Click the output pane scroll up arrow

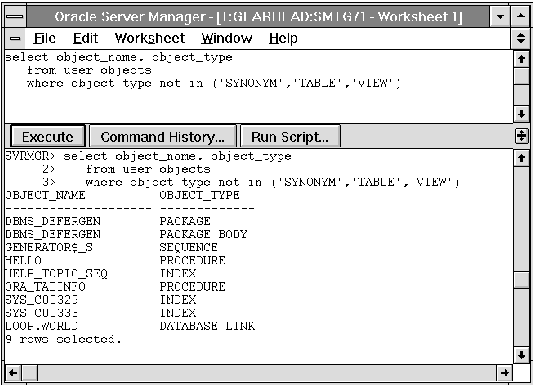tap(521, 158)
